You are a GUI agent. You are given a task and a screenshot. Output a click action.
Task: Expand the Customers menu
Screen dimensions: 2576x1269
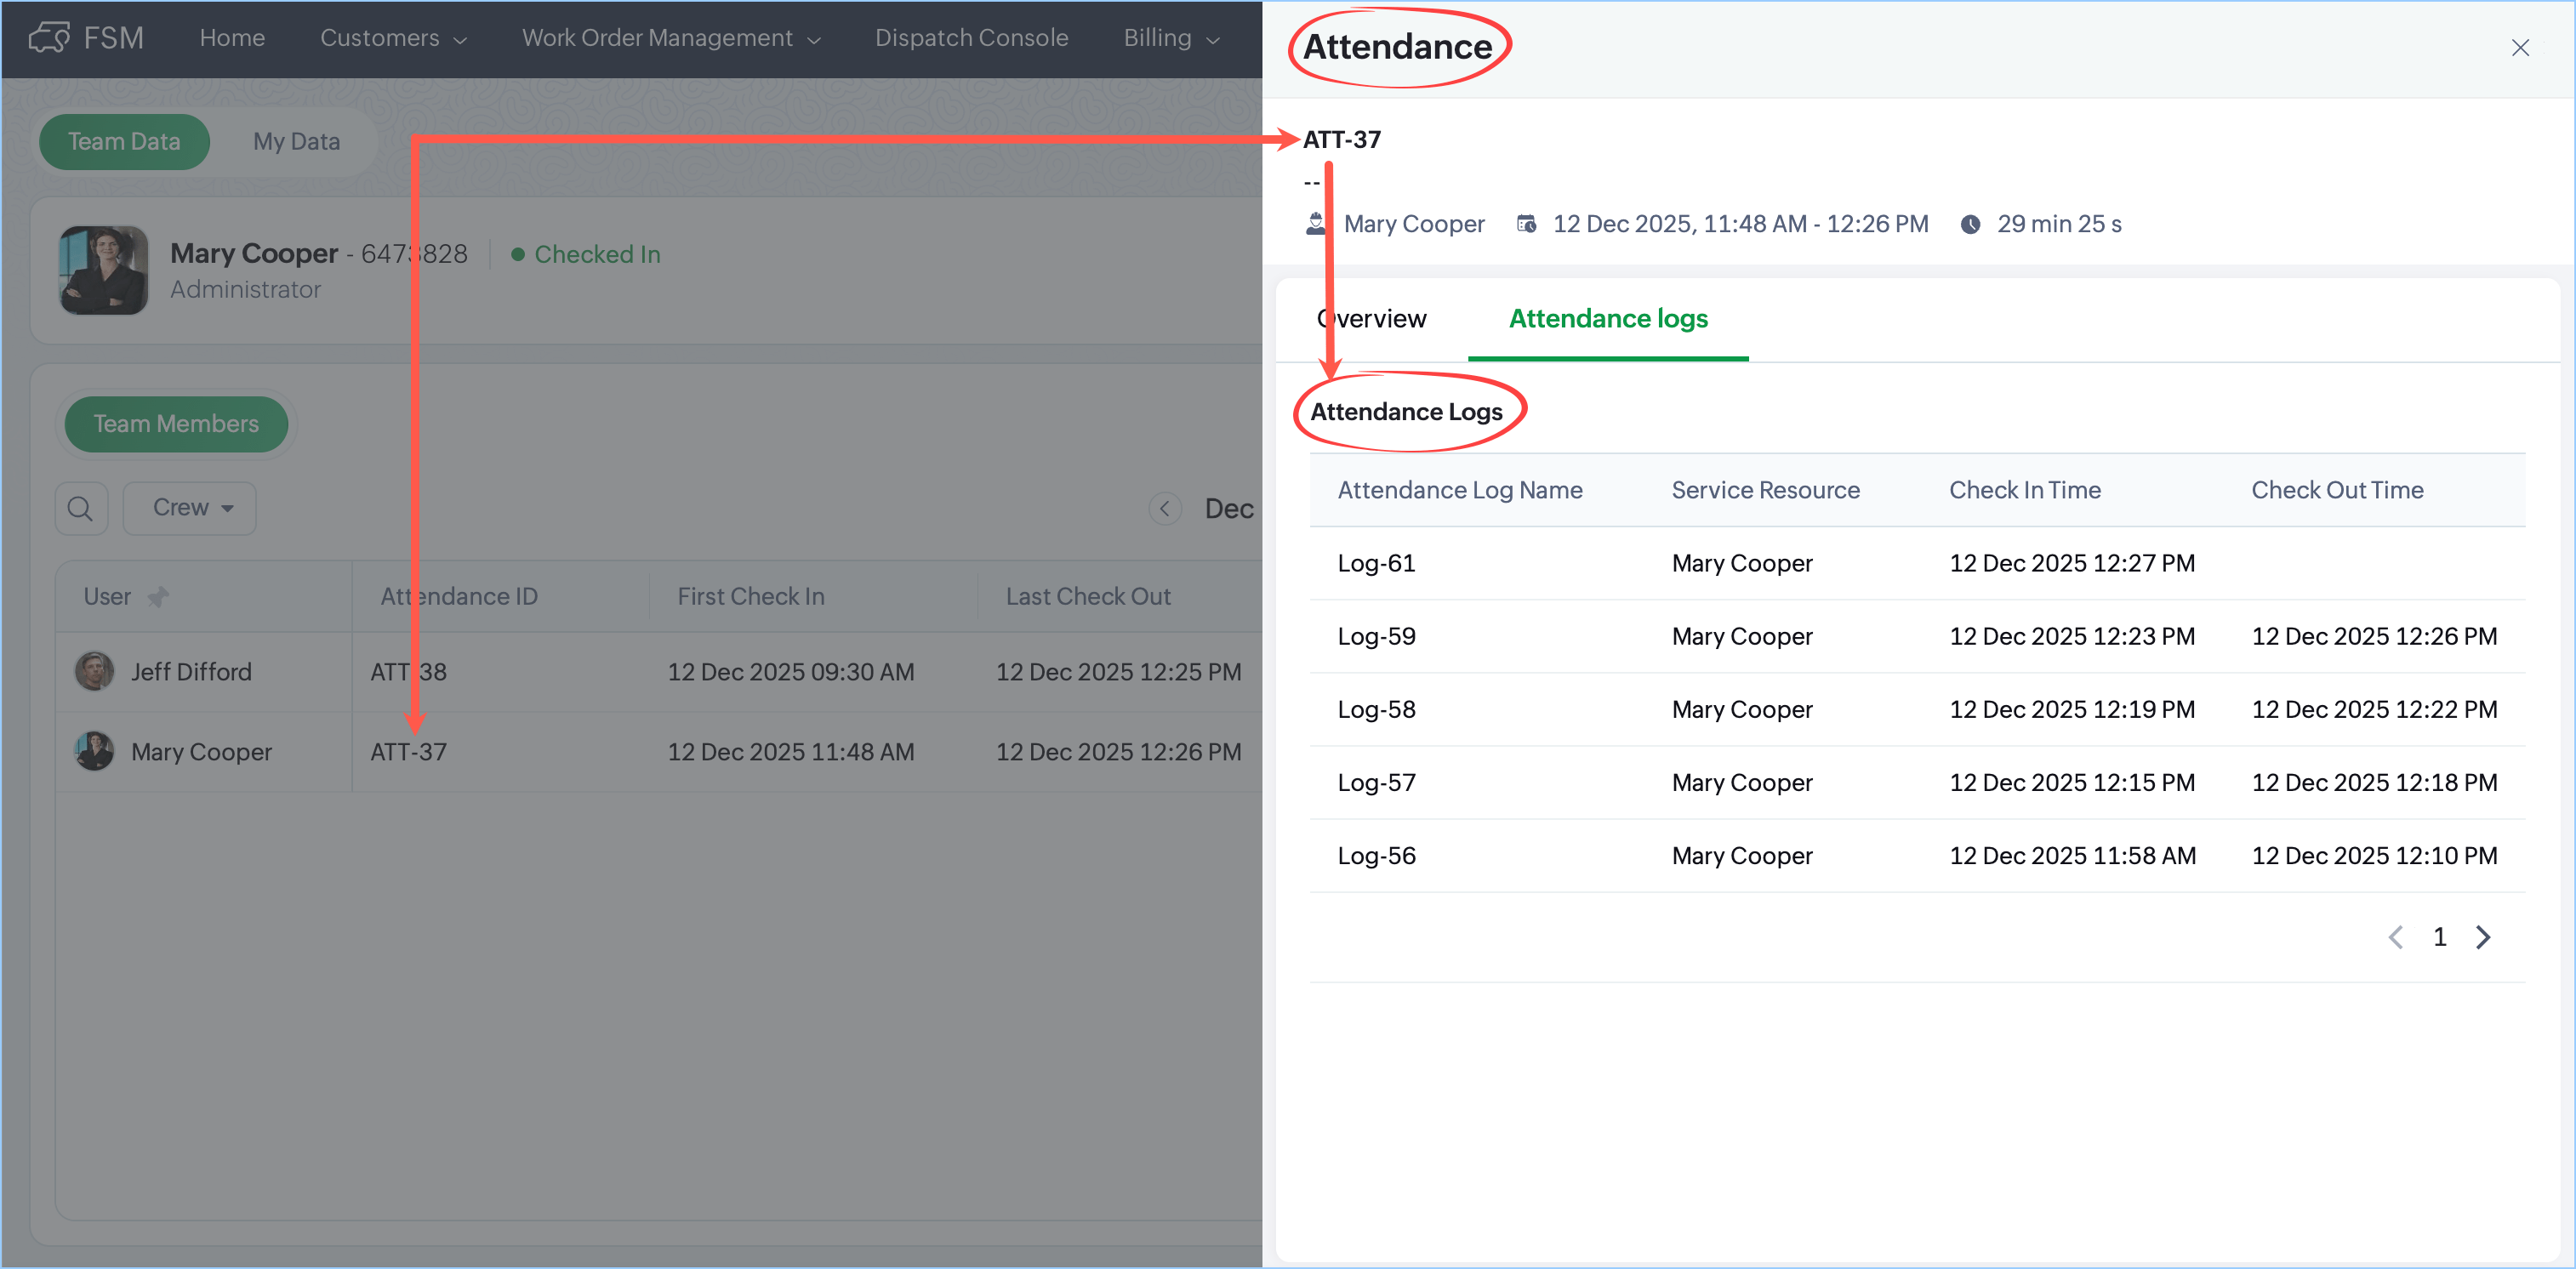[x=393, y=38]
